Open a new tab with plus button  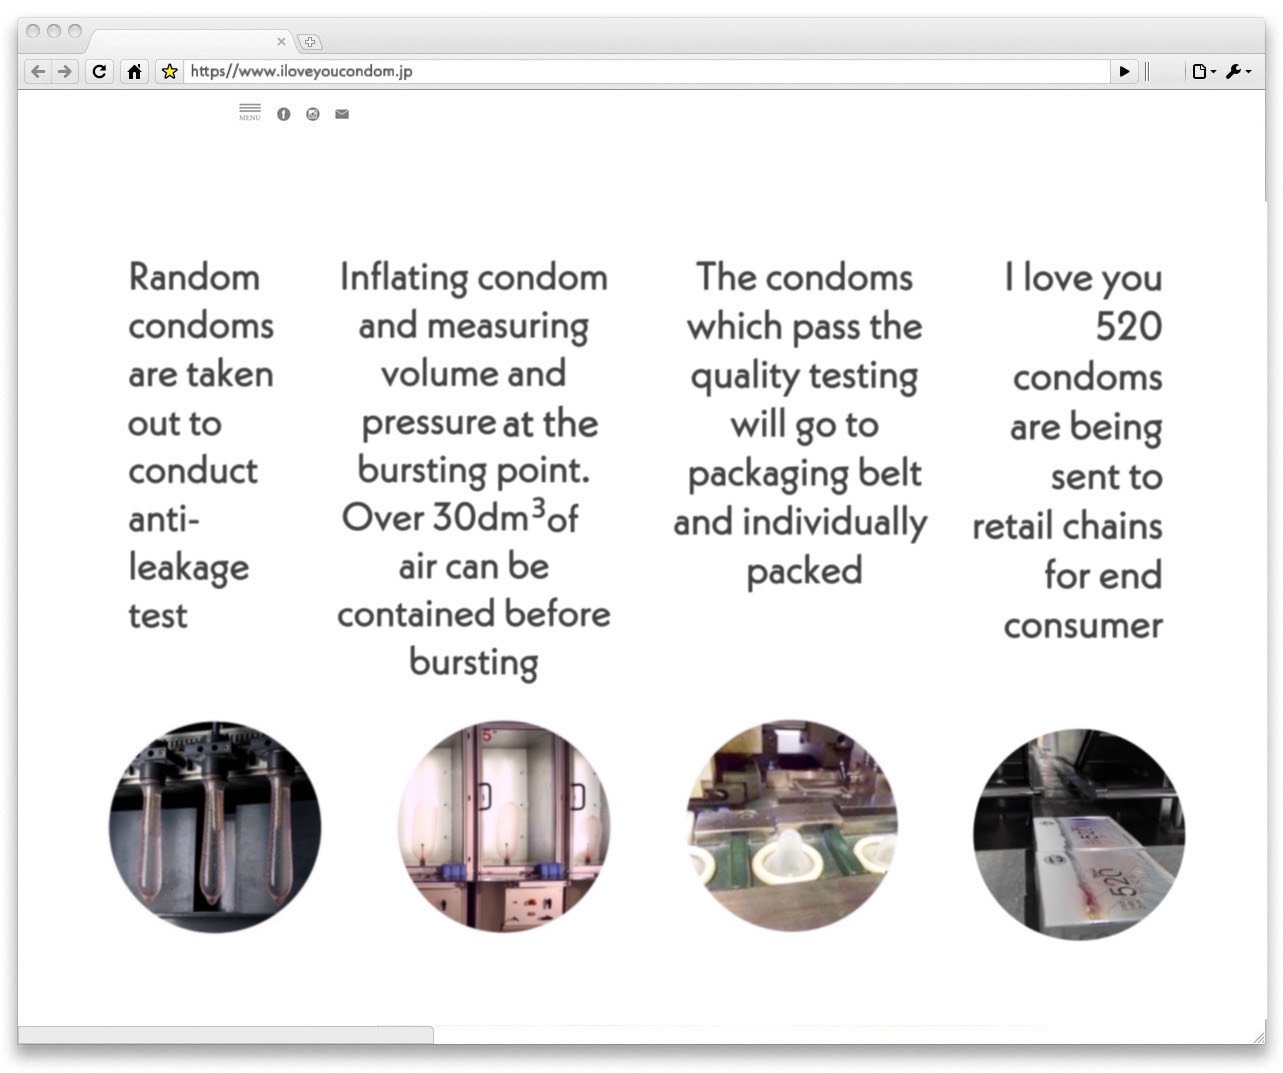click(x=310, y=42)
